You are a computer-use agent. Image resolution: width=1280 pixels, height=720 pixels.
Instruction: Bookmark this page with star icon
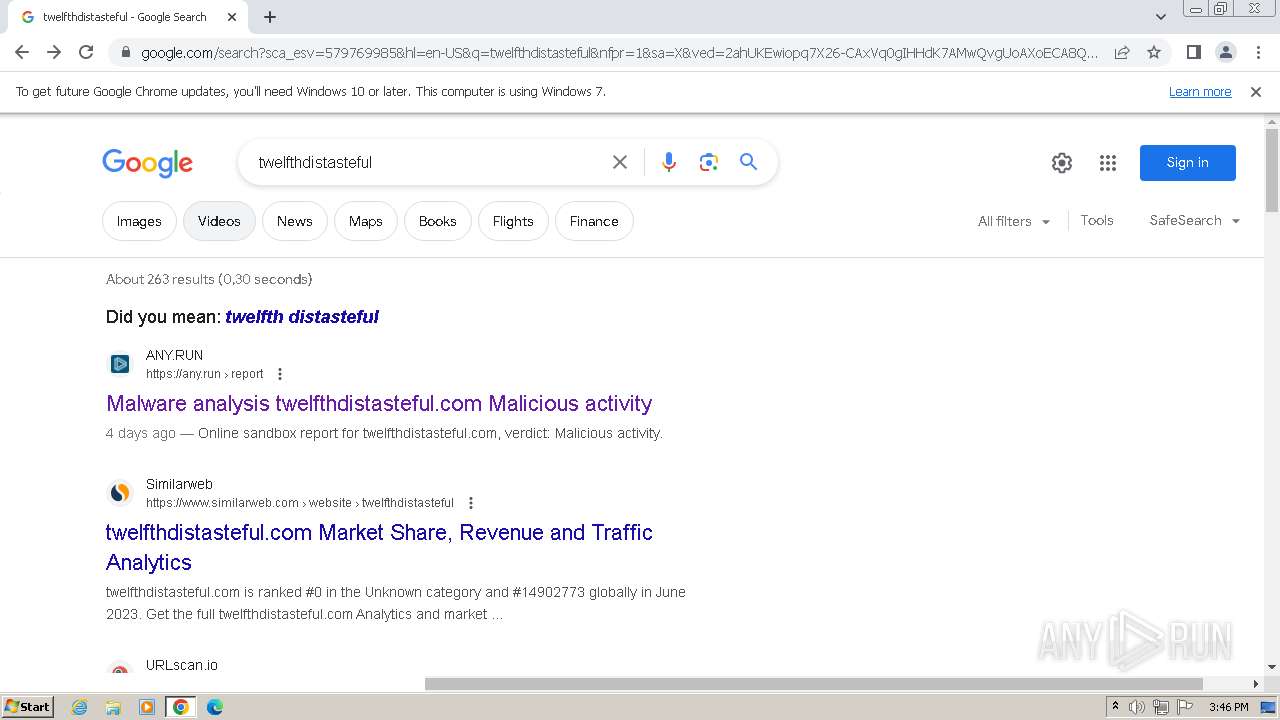[x=1154, y=52]
